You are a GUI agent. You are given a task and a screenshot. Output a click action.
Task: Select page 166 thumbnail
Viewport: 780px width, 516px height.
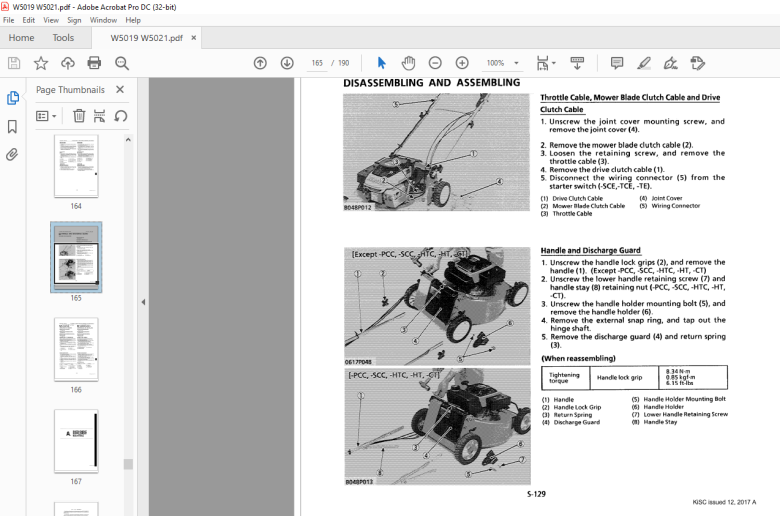point(76,350)
